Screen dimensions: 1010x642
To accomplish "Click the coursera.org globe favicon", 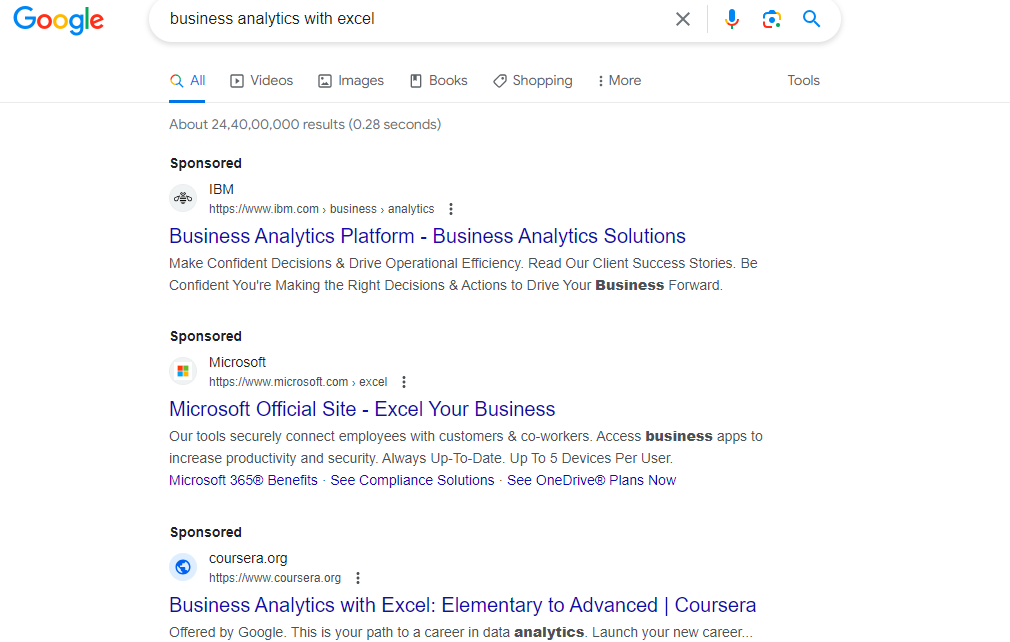I will tap(183, 567).
